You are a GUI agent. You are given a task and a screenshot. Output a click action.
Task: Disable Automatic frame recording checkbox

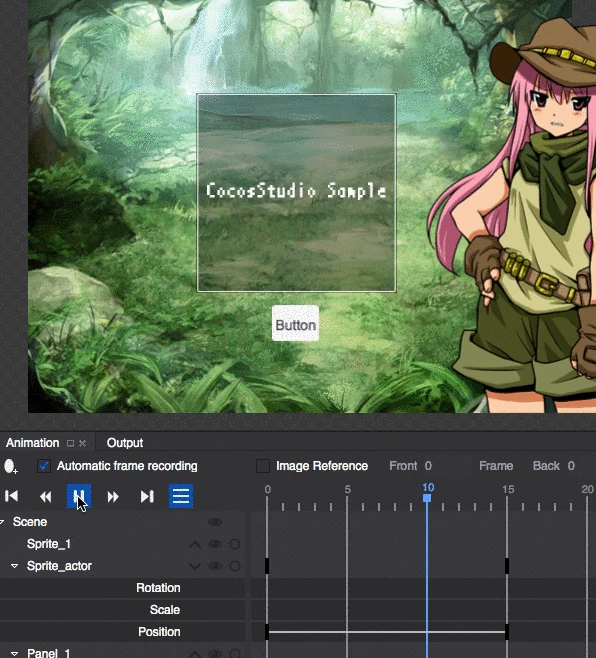[x=44, y=466]
